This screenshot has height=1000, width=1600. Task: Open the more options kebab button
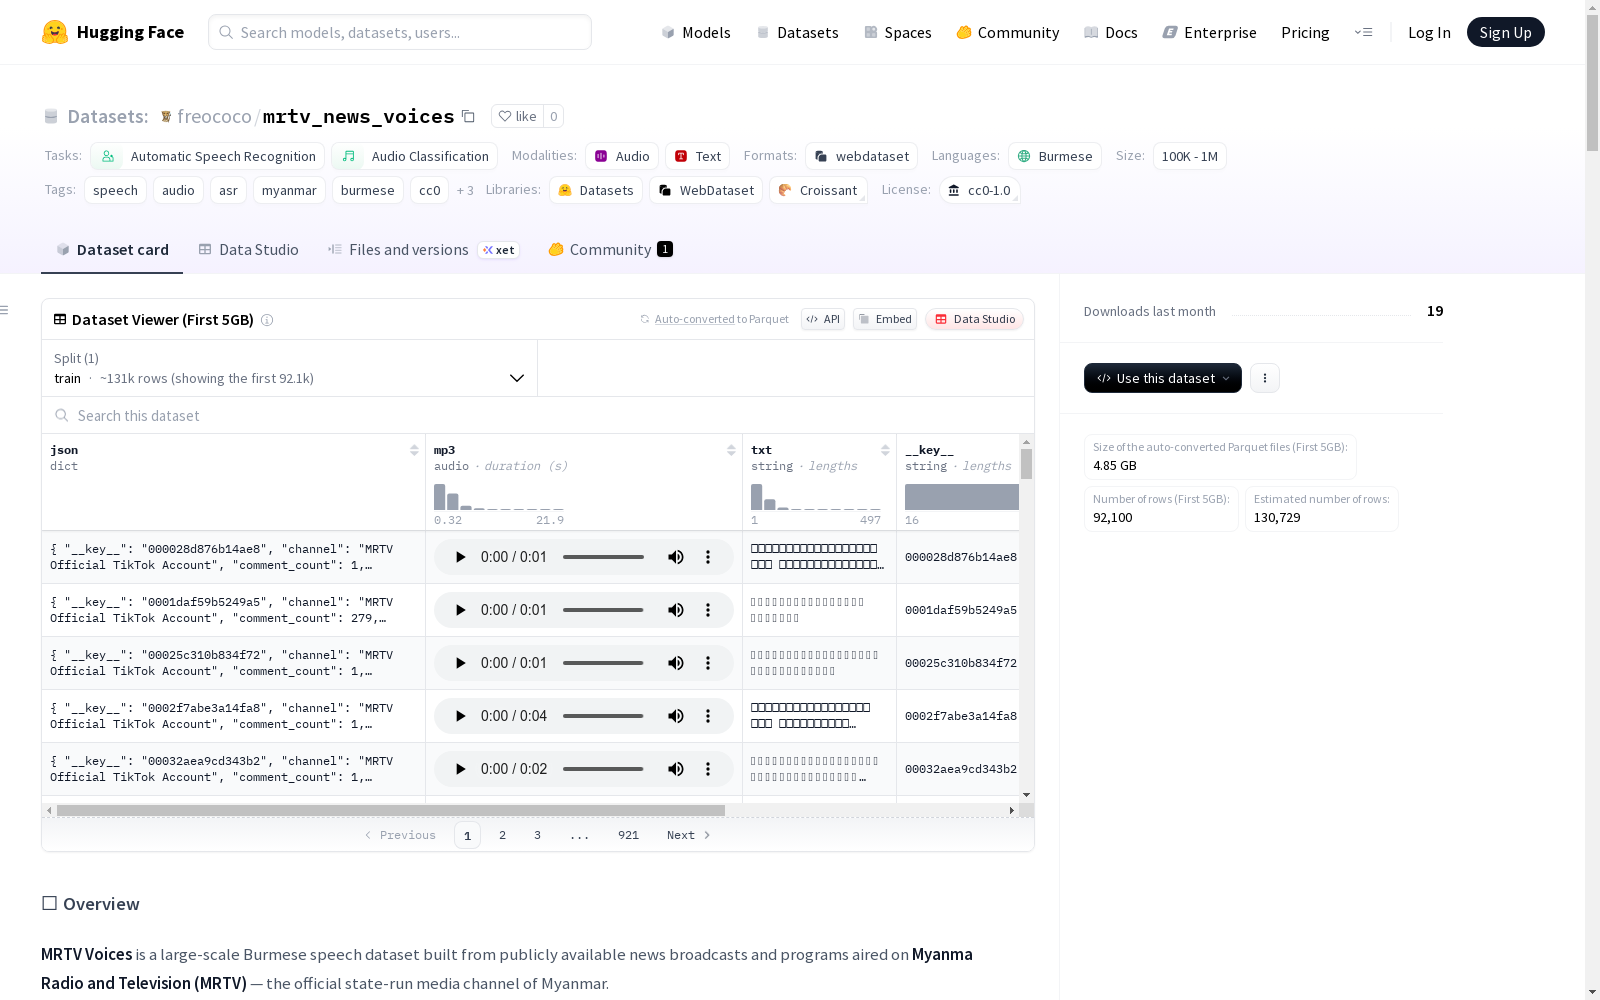[x=1265, y=378]
